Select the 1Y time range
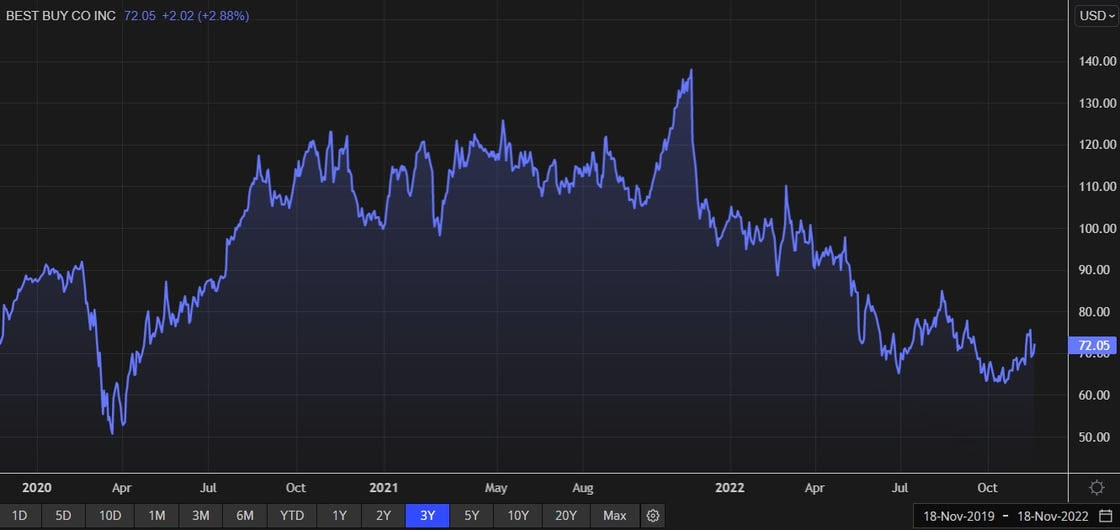The image size is (1120, 530). [x=339, y=516]
